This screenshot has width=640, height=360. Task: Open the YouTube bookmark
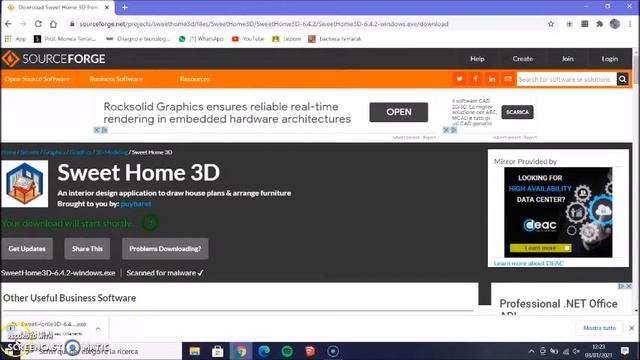pyautogui.click(x=248, y=39)
